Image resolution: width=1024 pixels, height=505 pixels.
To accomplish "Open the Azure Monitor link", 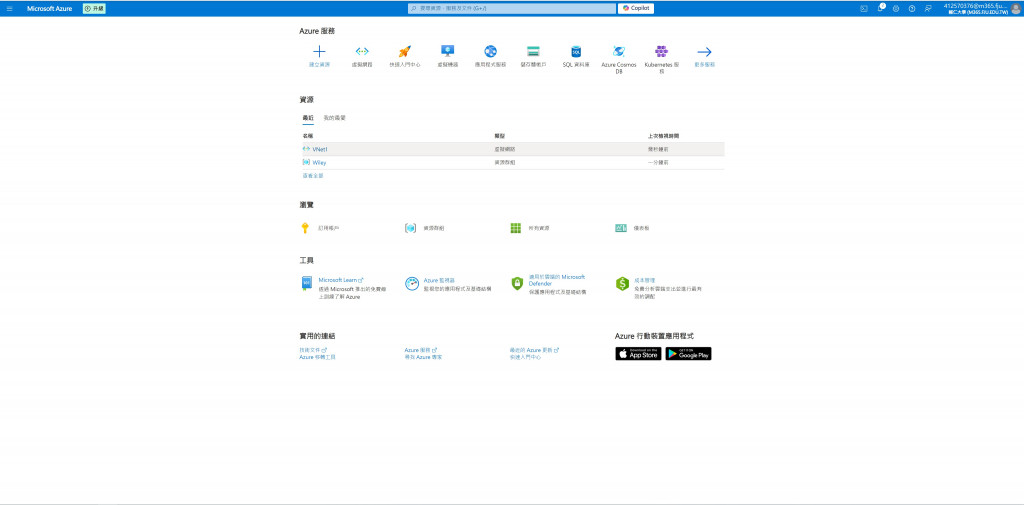I will pyautogui.click(x=439, y=280).
